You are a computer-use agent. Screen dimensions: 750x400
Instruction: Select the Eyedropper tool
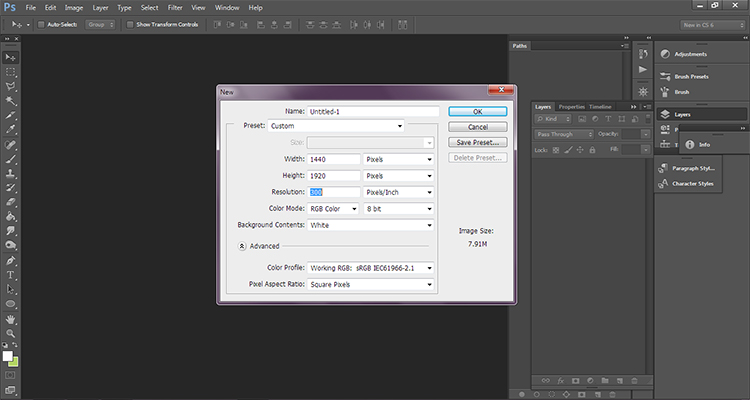click(11, 130)
